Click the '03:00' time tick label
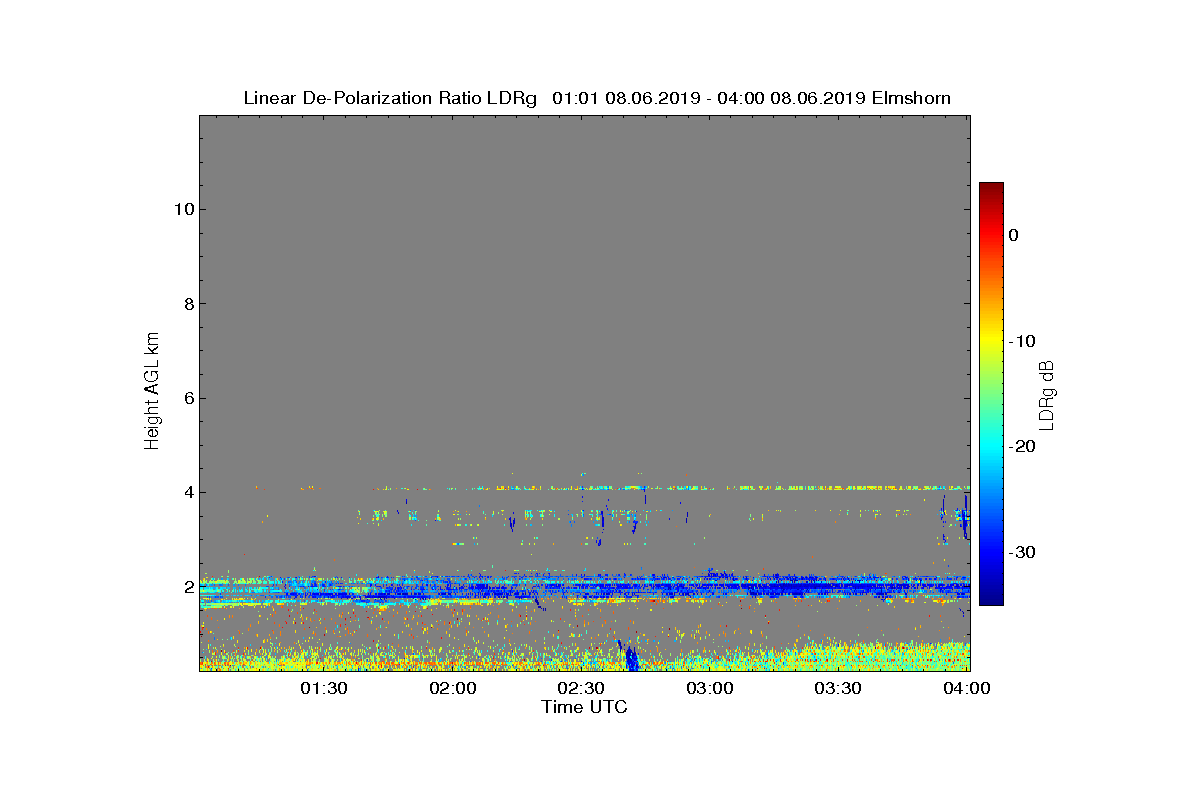The image size is (1200, 800). coord(711,688)
